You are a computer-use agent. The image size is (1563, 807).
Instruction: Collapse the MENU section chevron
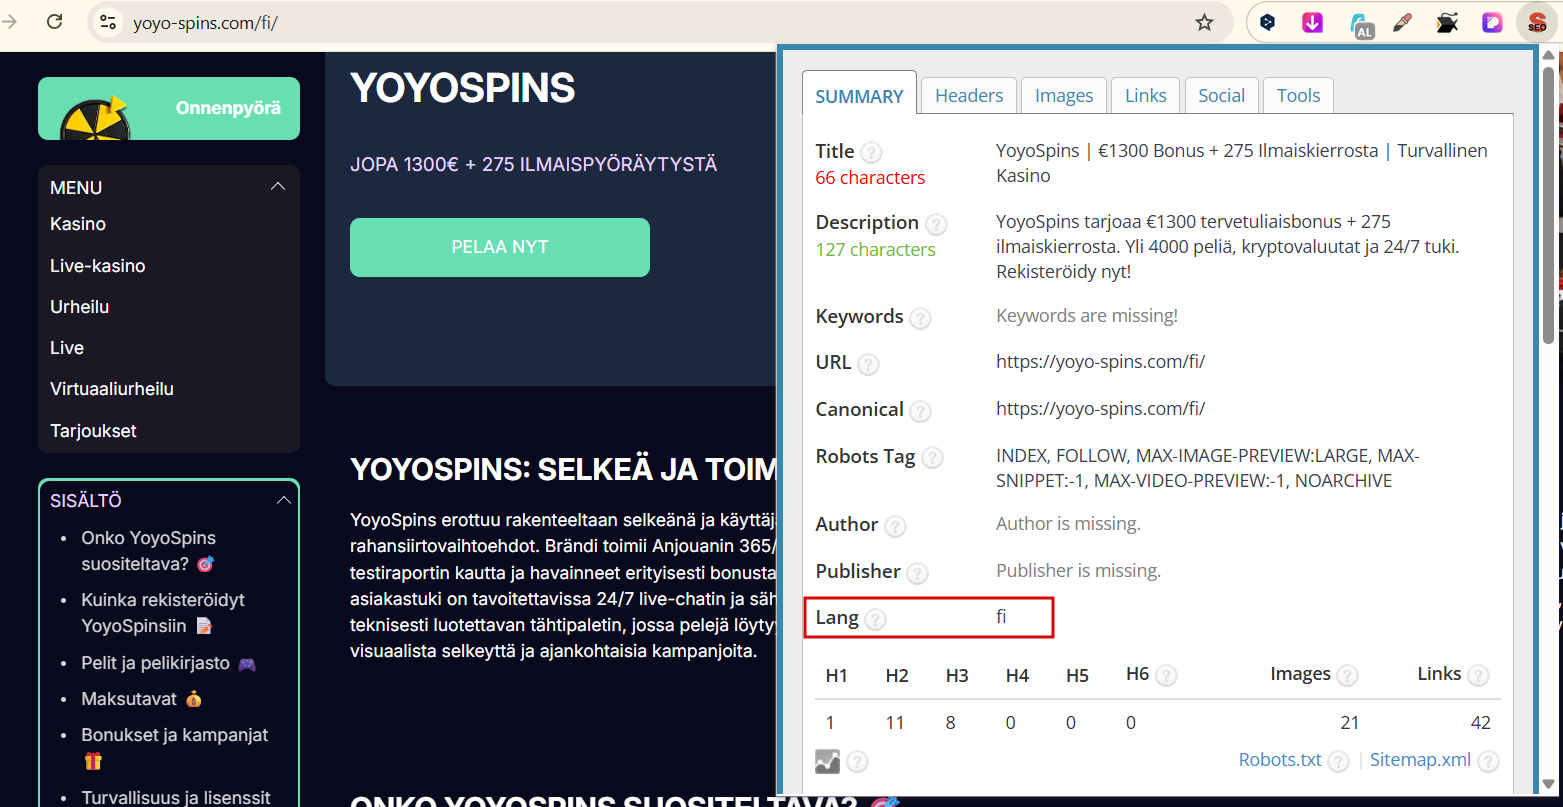[x=278, y=187]
